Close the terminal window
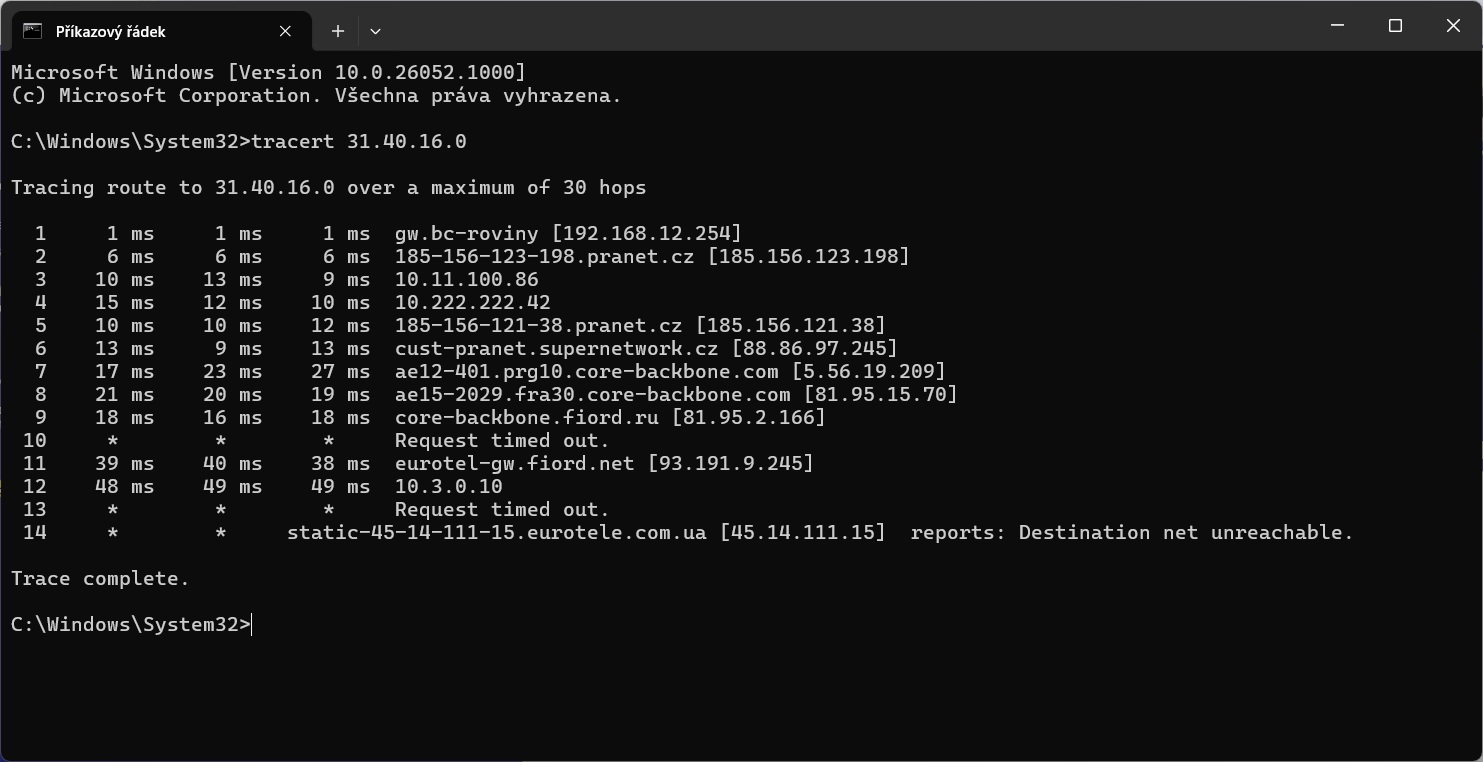 tap(1453, 26)
